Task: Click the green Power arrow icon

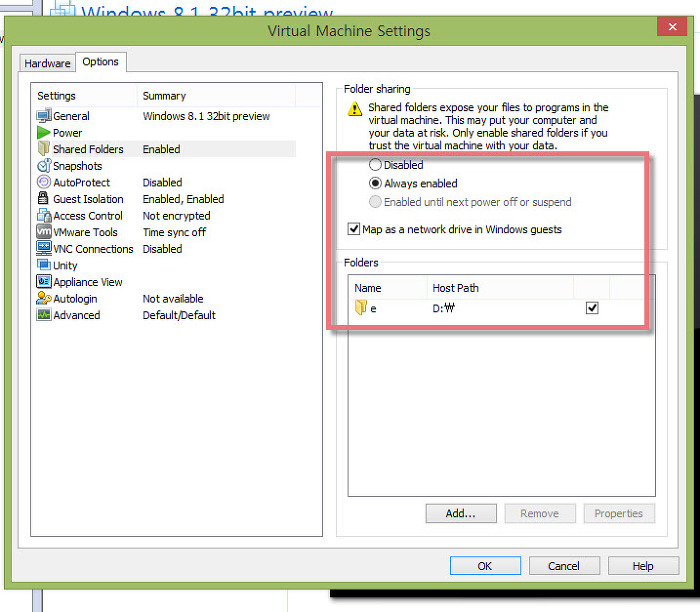Action: click(44, 133)
